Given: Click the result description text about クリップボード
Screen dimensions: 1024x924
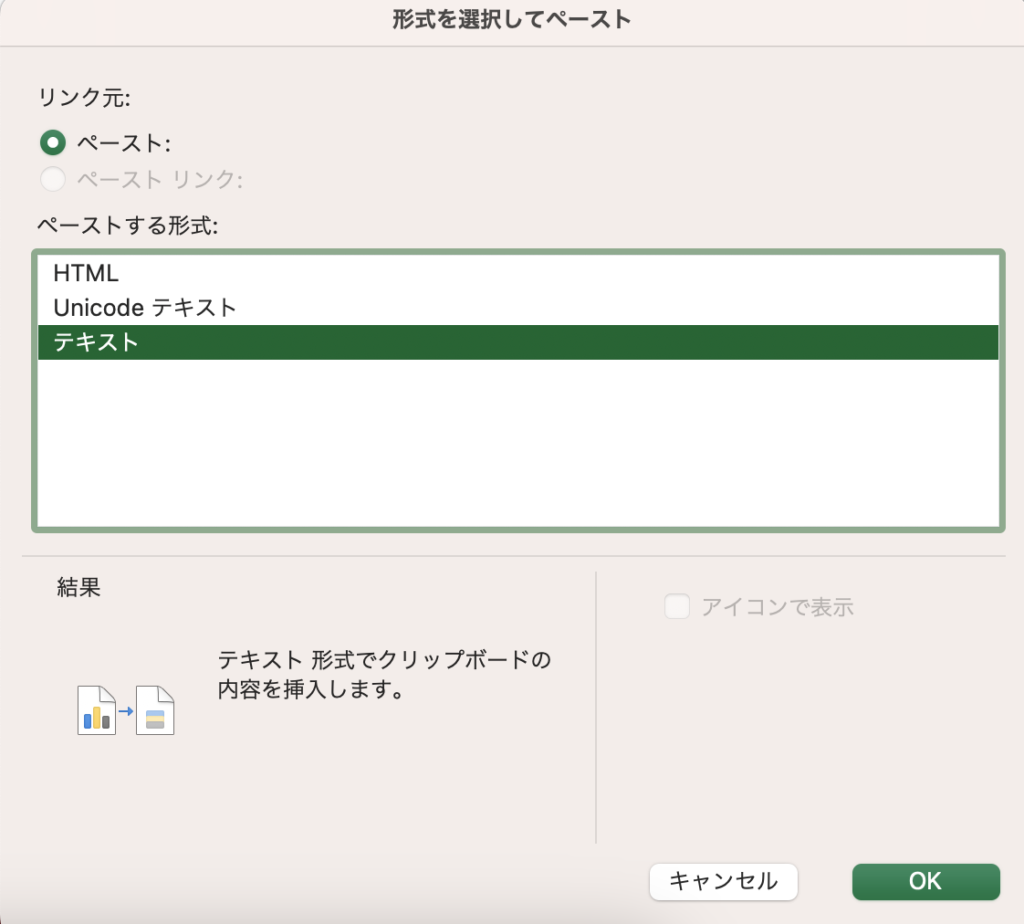Looking at the screenshot, I should pyautogui.click(x=384, y=675).
